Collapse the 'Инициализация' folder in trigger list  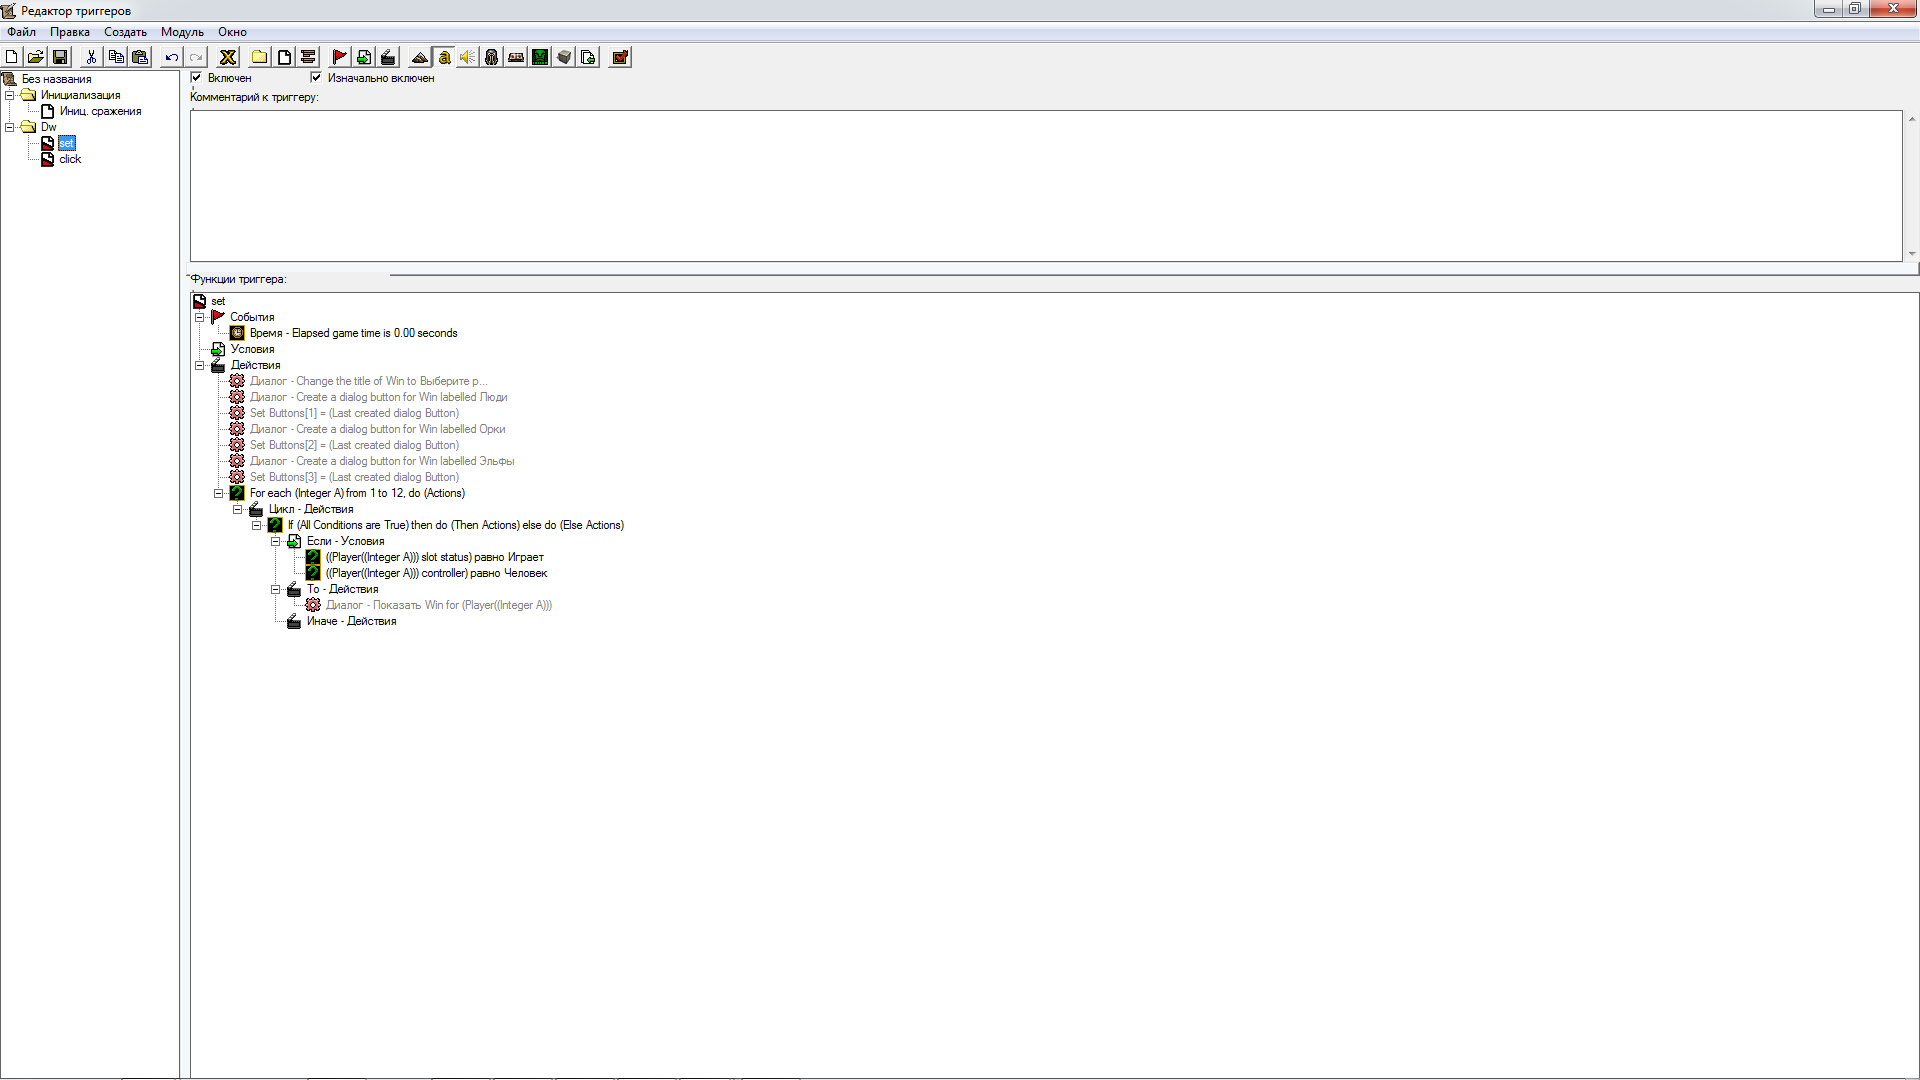coord(10,95)
